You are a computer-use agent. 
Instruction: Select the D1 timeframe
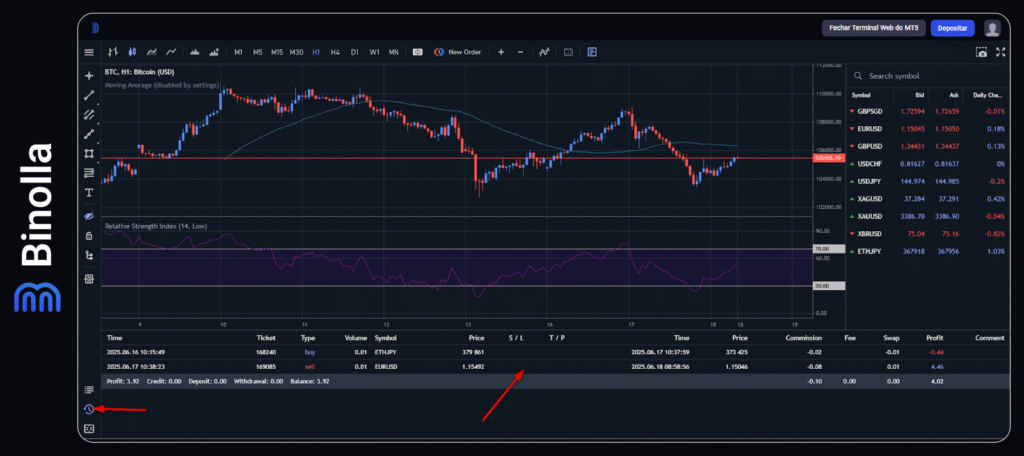(x=354, y=52)
